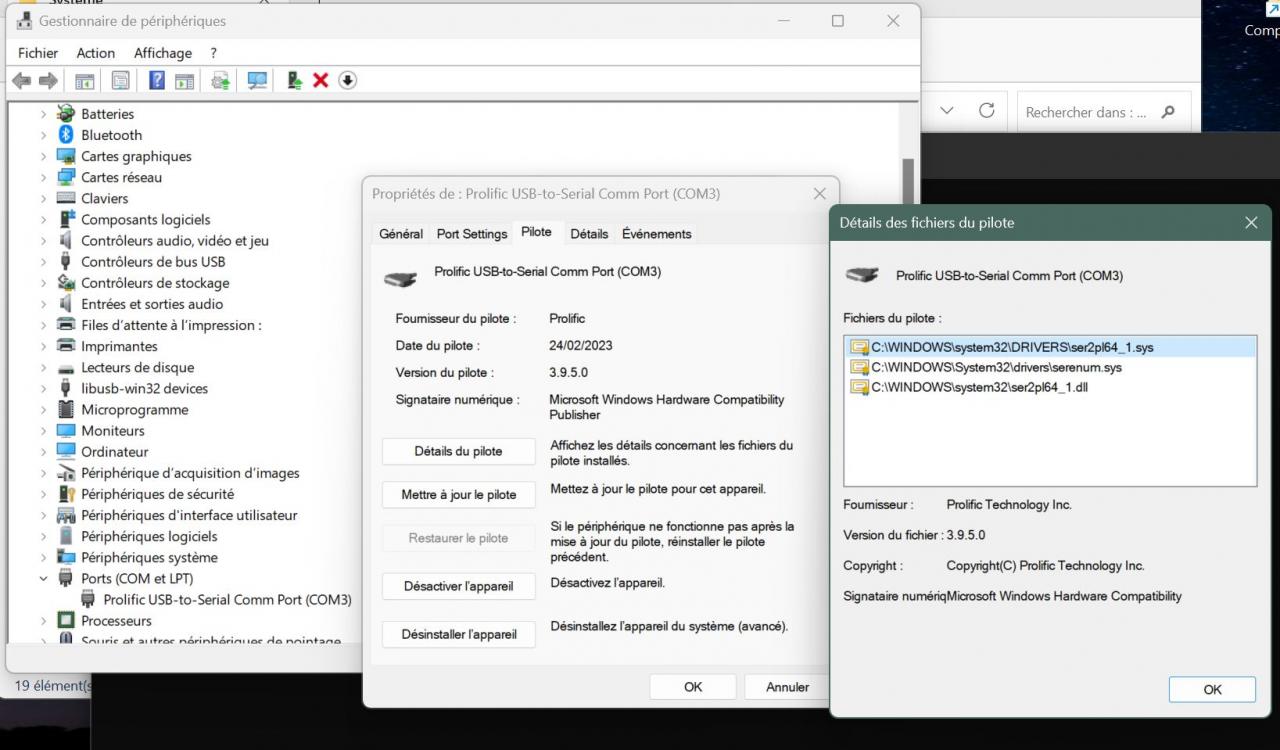1280x750 pixels.
Task: Expand the Ordinateur category
Action: pos(43,451)
